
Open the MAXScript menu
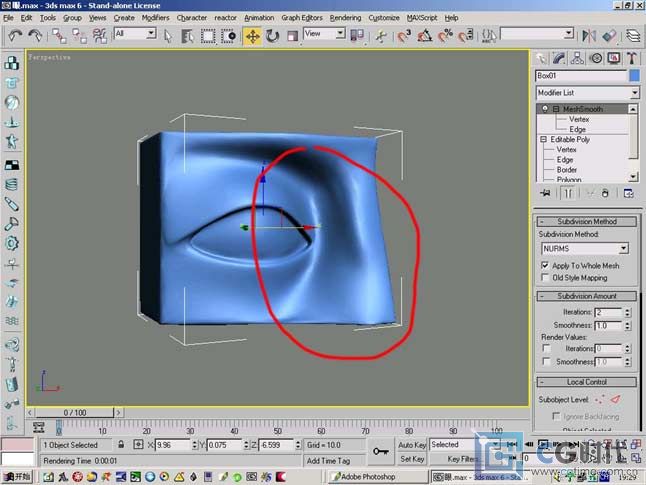[422, 18]
